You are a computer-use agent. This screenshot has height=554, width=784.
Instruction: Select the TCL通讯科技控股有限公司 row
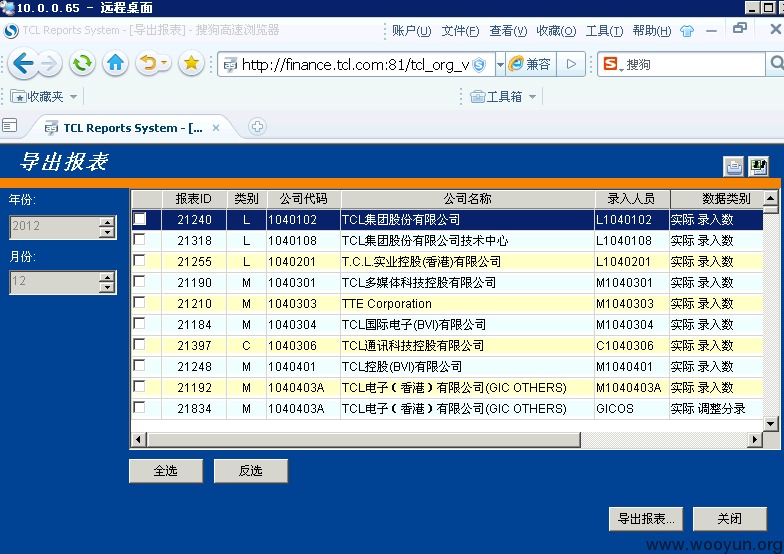click(447, 346)
